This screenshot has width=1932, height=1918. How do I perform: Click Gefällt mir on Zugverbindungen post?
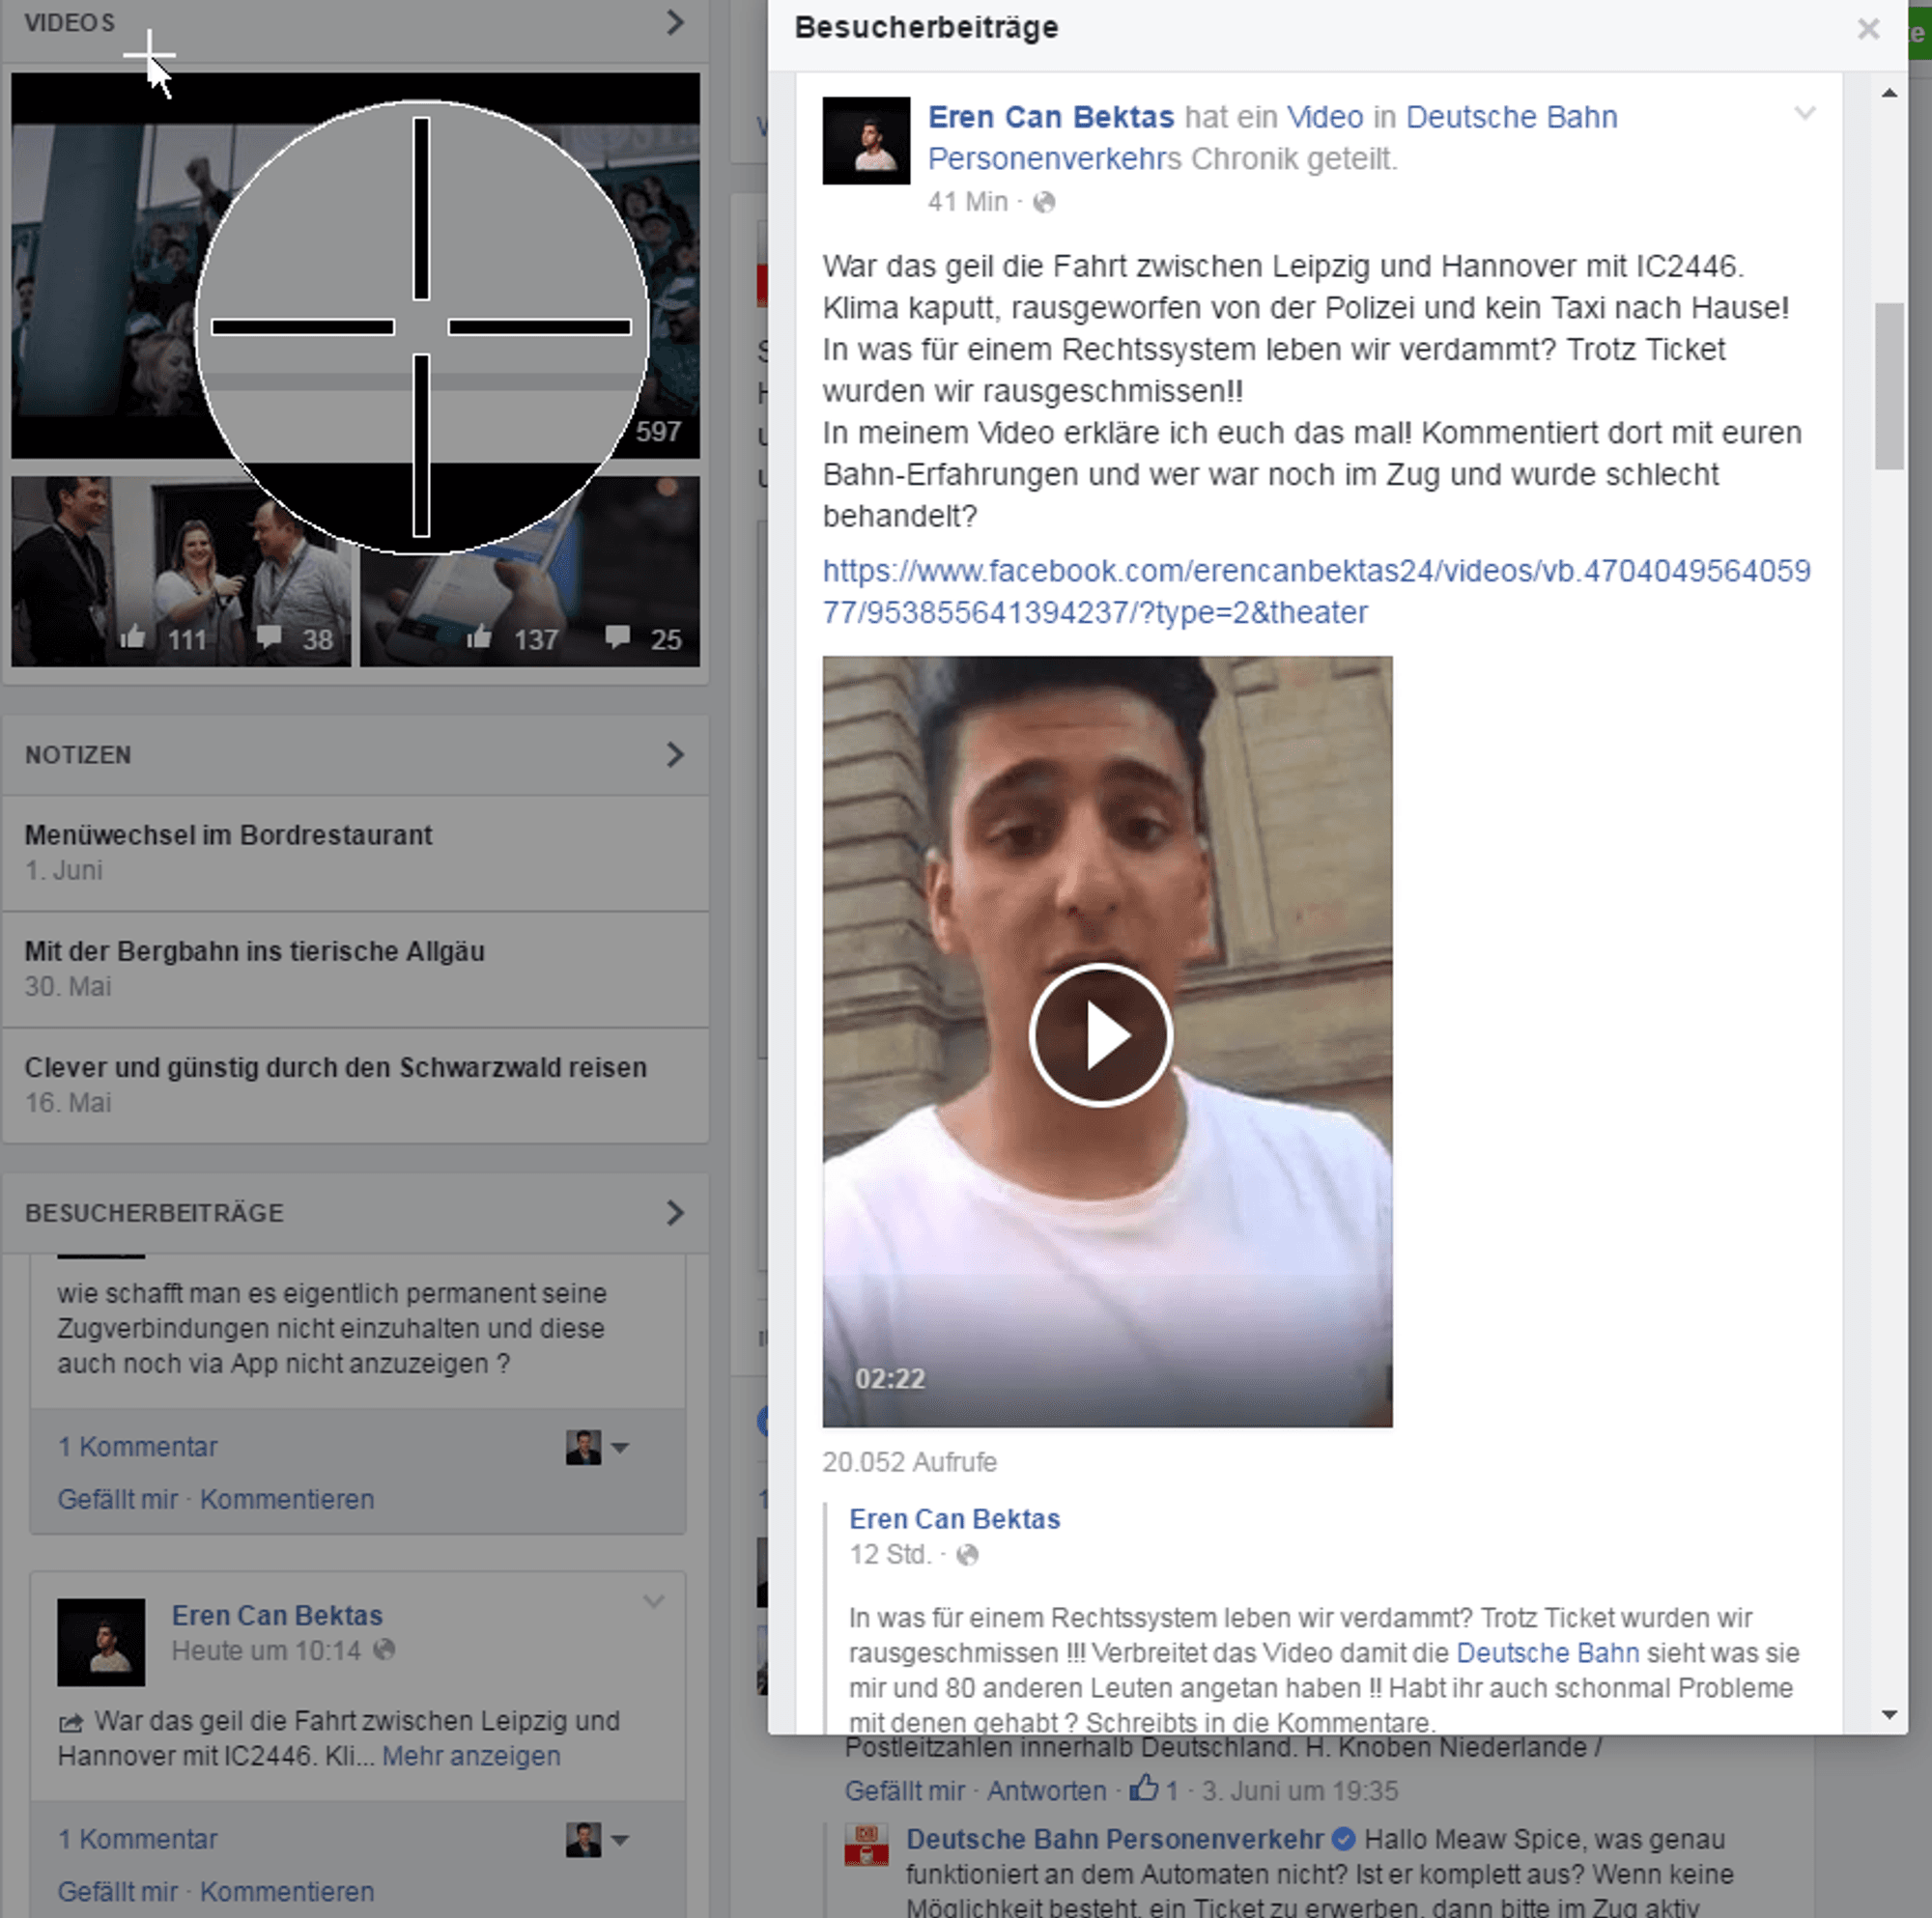(117, 1499)
